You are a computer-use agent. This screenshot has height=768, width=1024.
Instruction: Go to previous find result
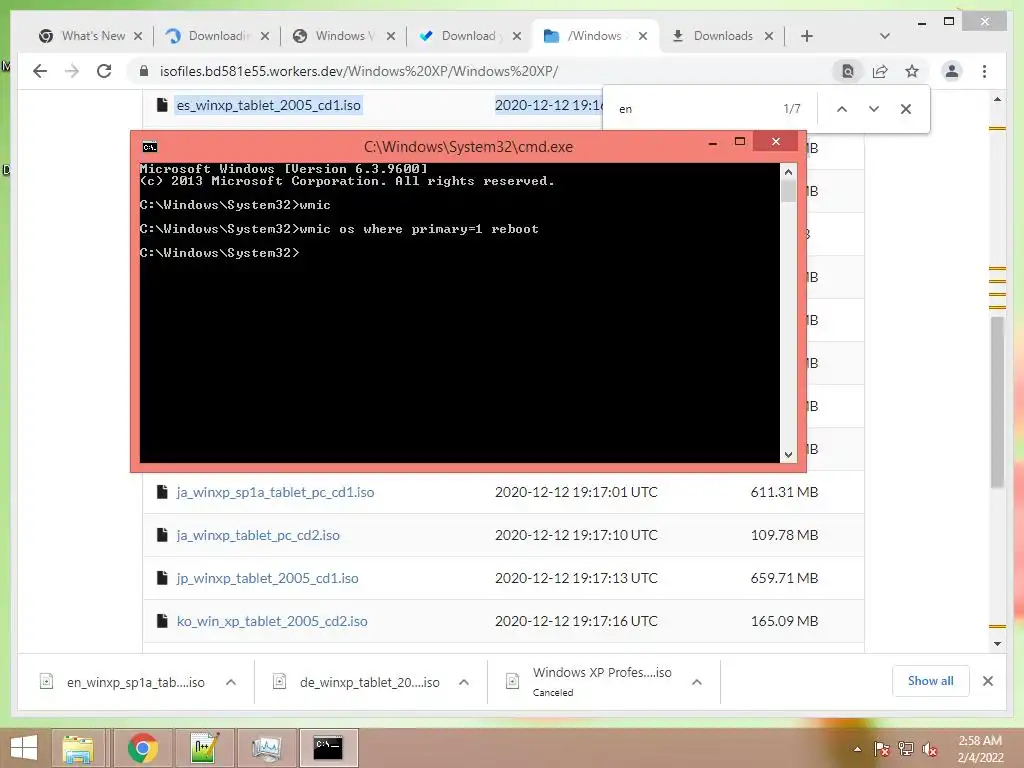point(842,109)
